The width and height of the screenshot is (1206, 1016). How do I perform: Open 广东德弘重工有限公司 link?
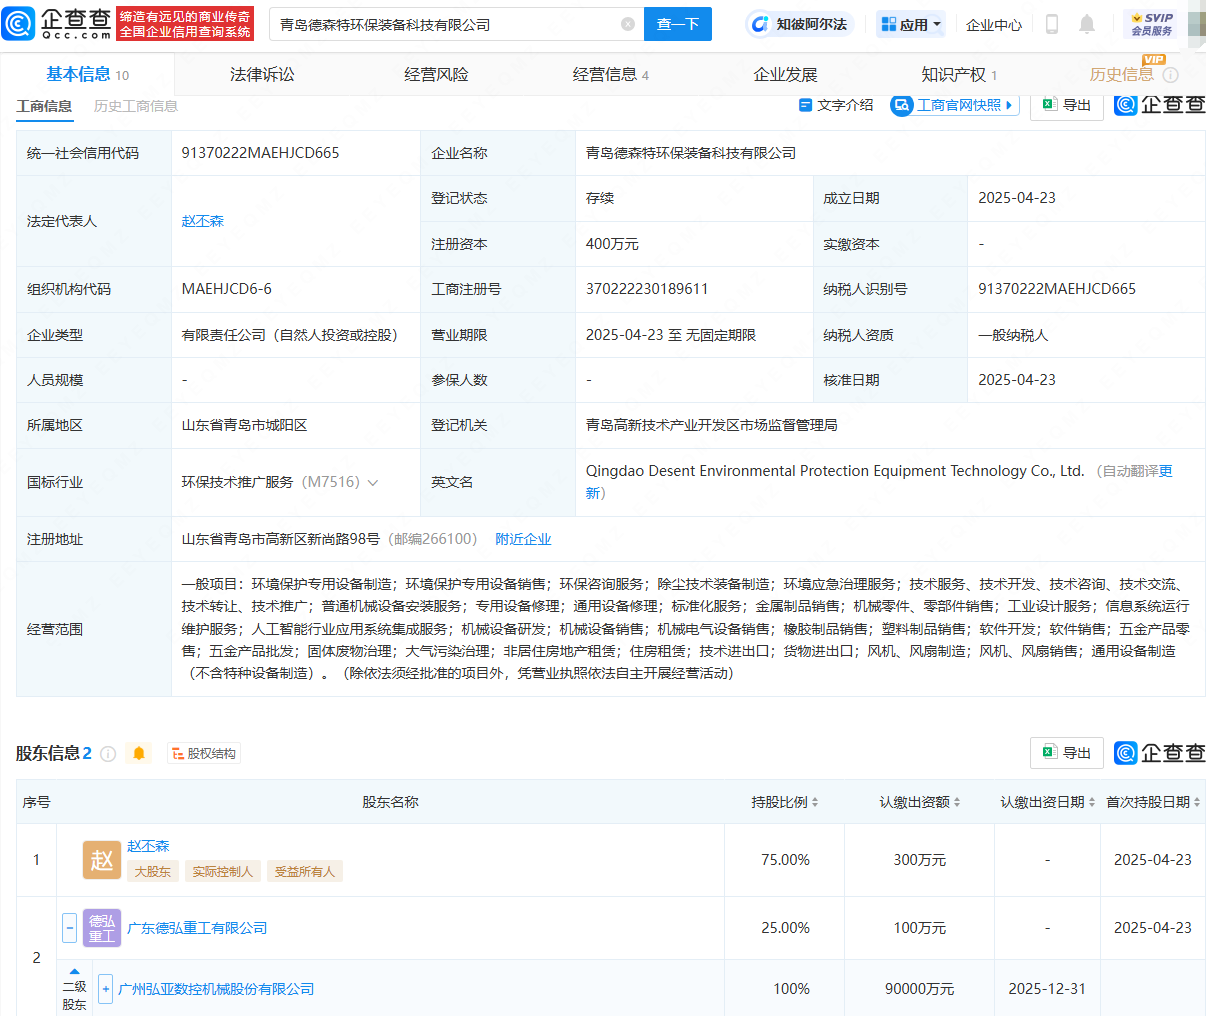pyautogui.click(x=197, y=928)
